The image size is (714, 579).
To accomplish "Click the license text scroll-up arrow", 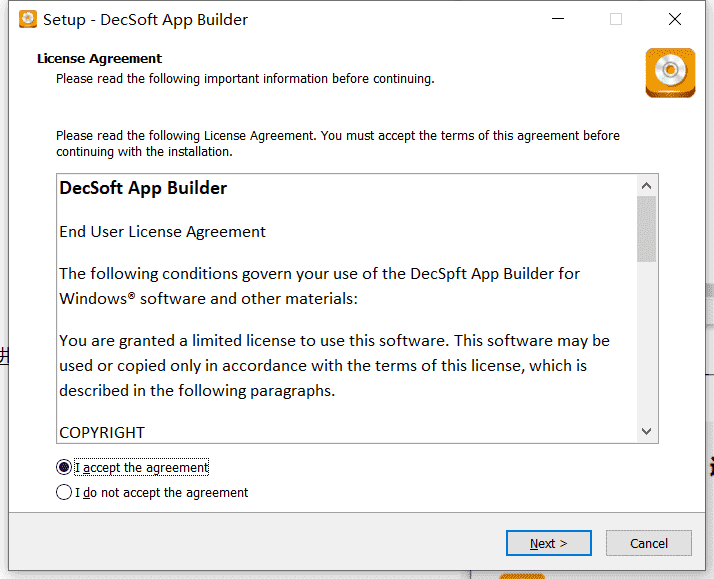I will click(x=647, y=186).
